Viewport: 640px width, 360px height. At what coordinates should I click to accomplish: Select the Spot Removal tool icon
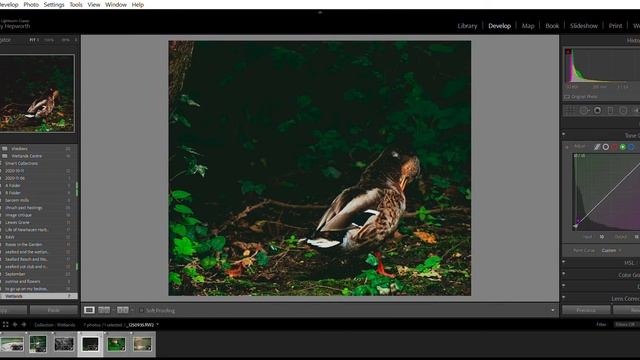[584, 111]
